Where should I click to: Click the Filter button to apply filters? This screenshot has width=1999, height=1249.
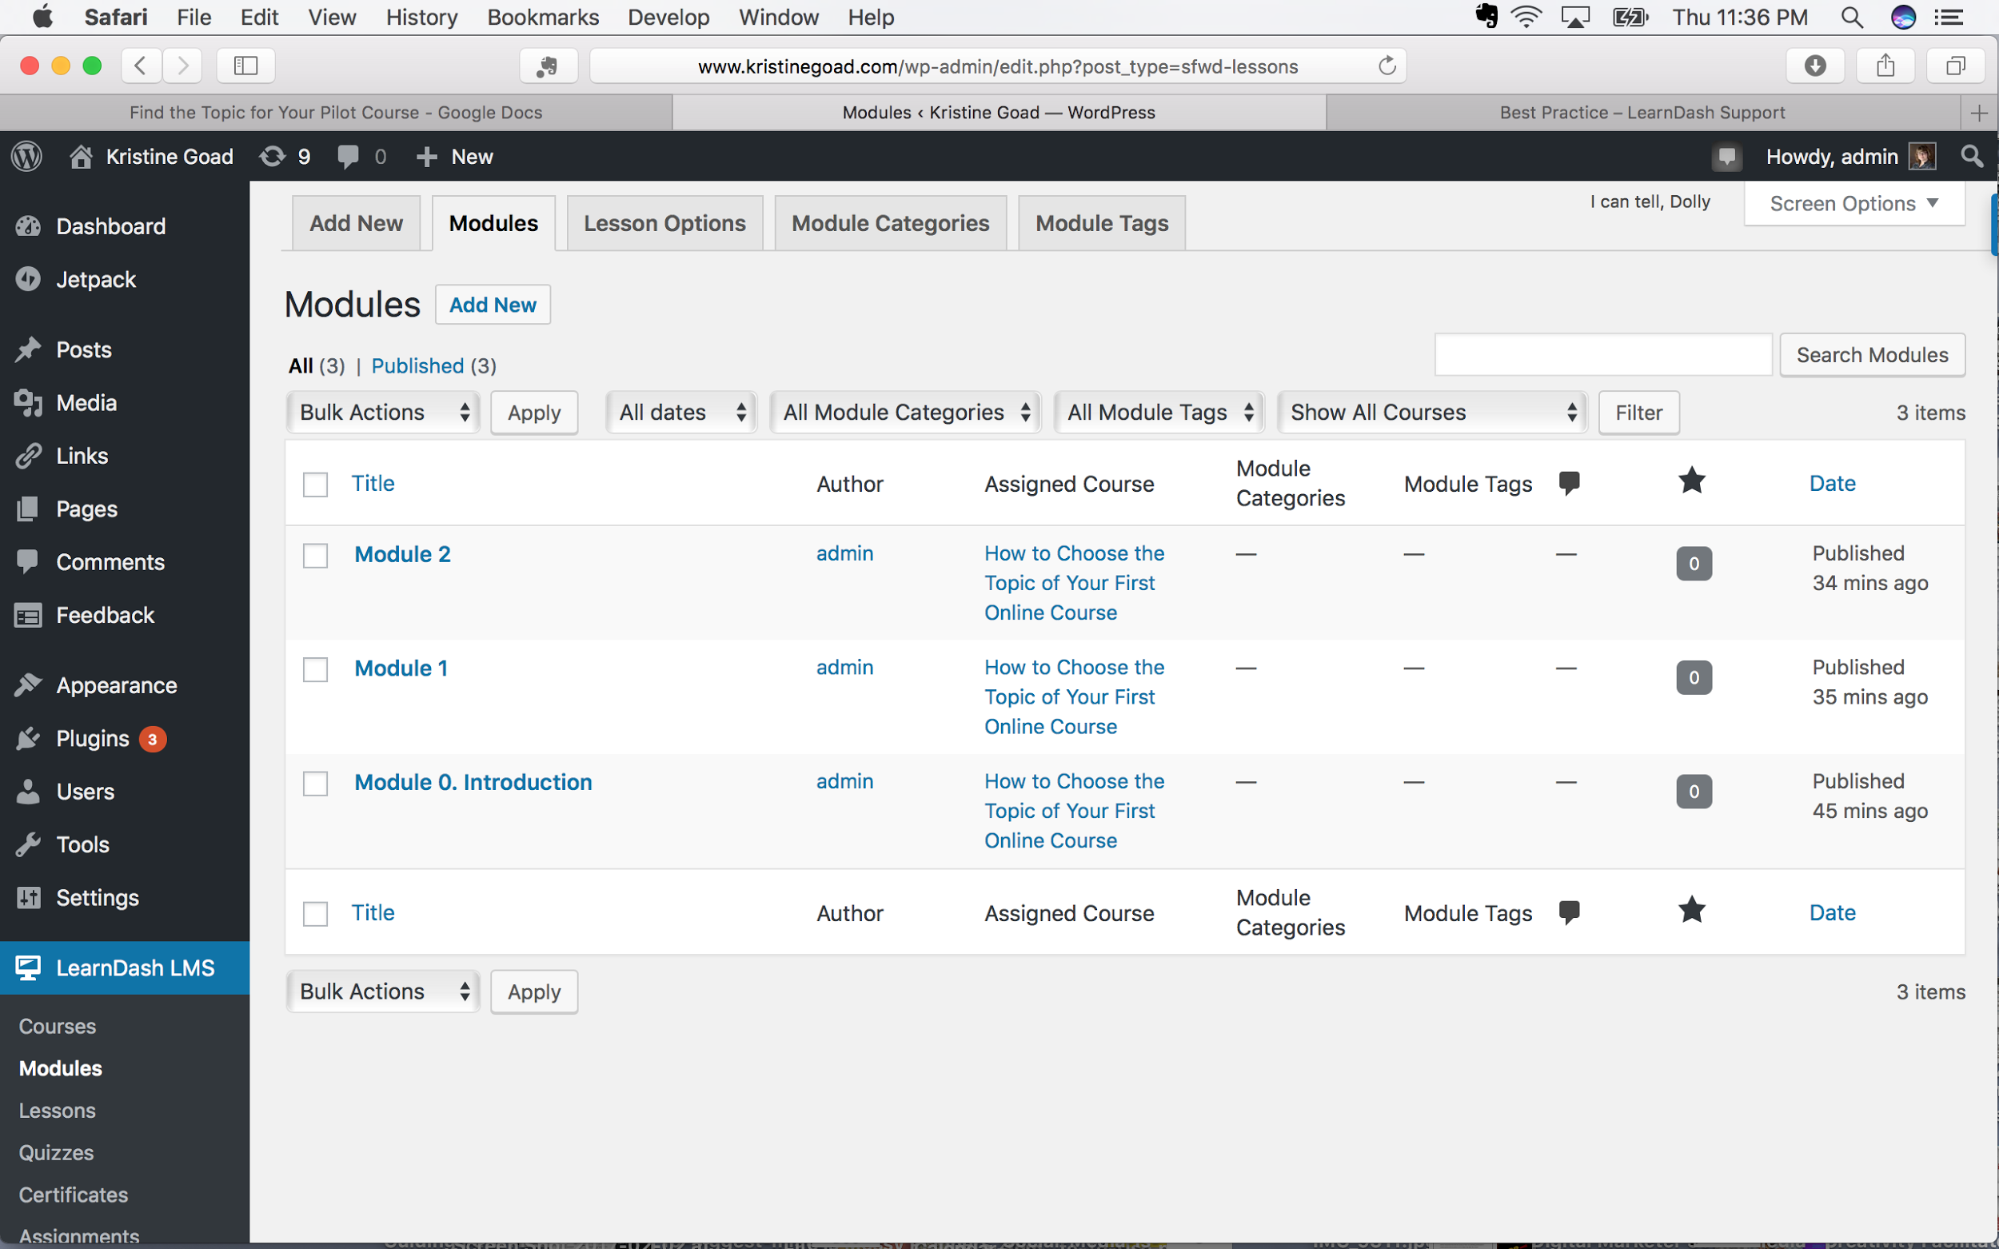click(1638, 413)
